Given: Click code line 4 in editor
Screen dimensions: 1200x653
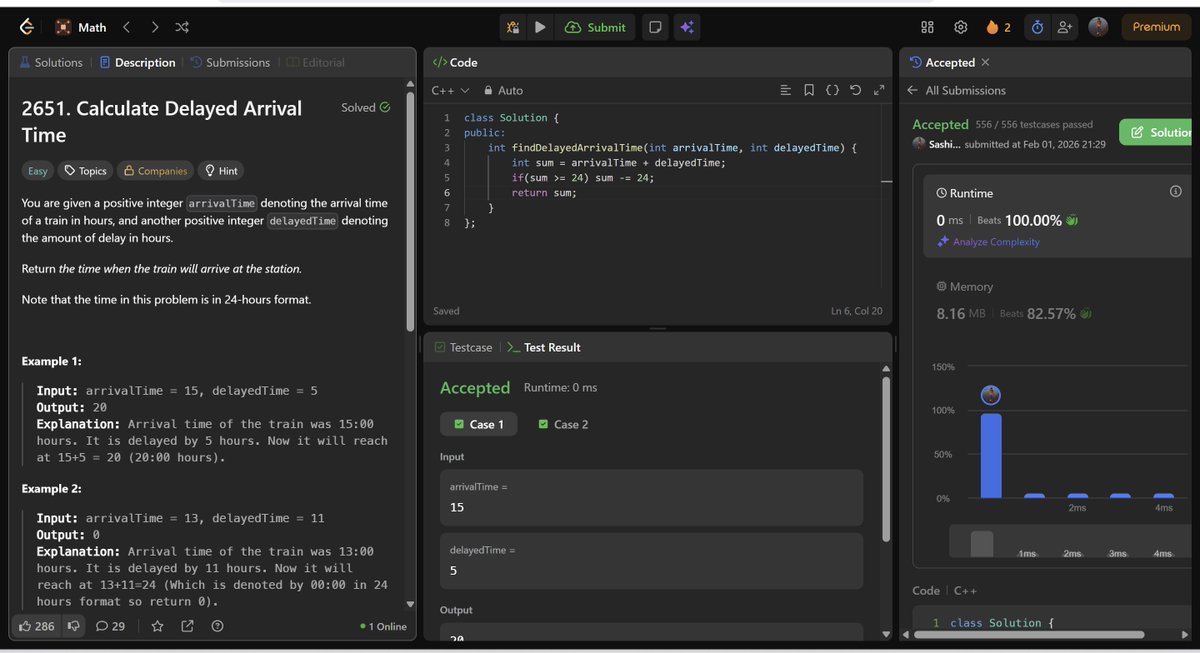Looking at the screenshot, I should pyautogui.click(x=619, y=162).
